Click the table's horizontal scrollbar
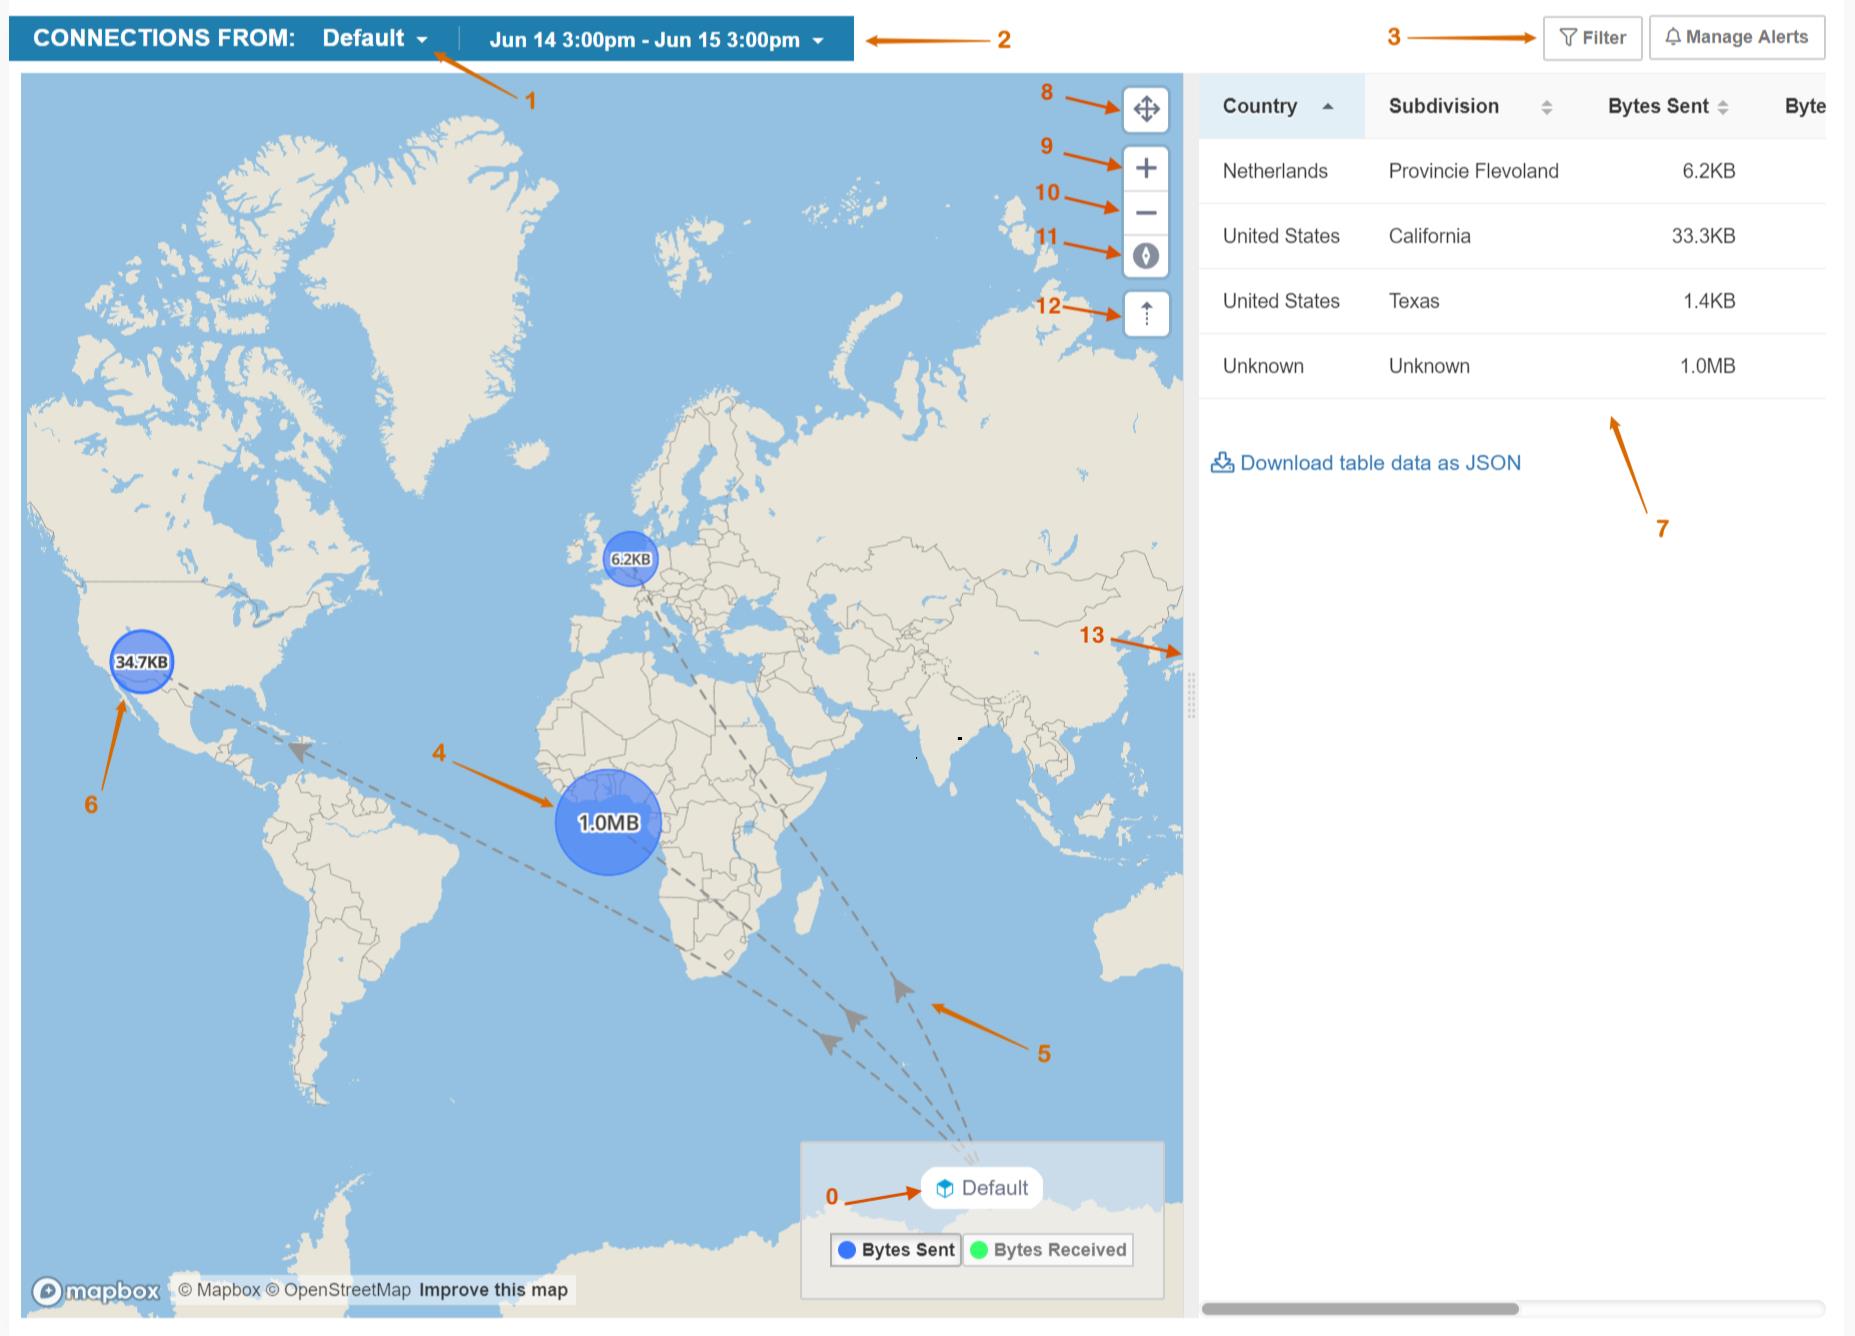The width and height of the screenshot is (1855, 1336). [x=1360, y=1308]
